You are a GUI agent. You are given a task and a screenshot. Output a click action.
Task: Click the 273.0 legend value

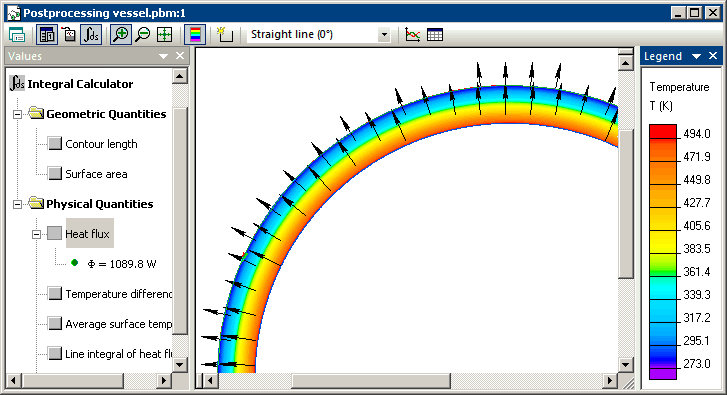point(697,364)
